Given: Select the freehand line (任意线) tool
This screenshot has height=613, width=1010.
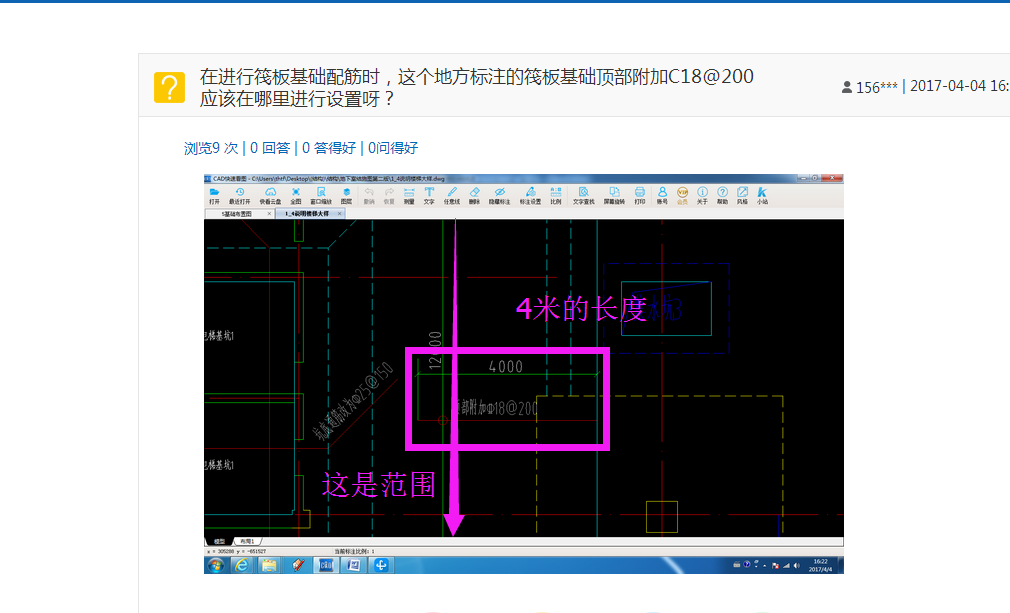Looking at the screenshot, I should point(452,196).
